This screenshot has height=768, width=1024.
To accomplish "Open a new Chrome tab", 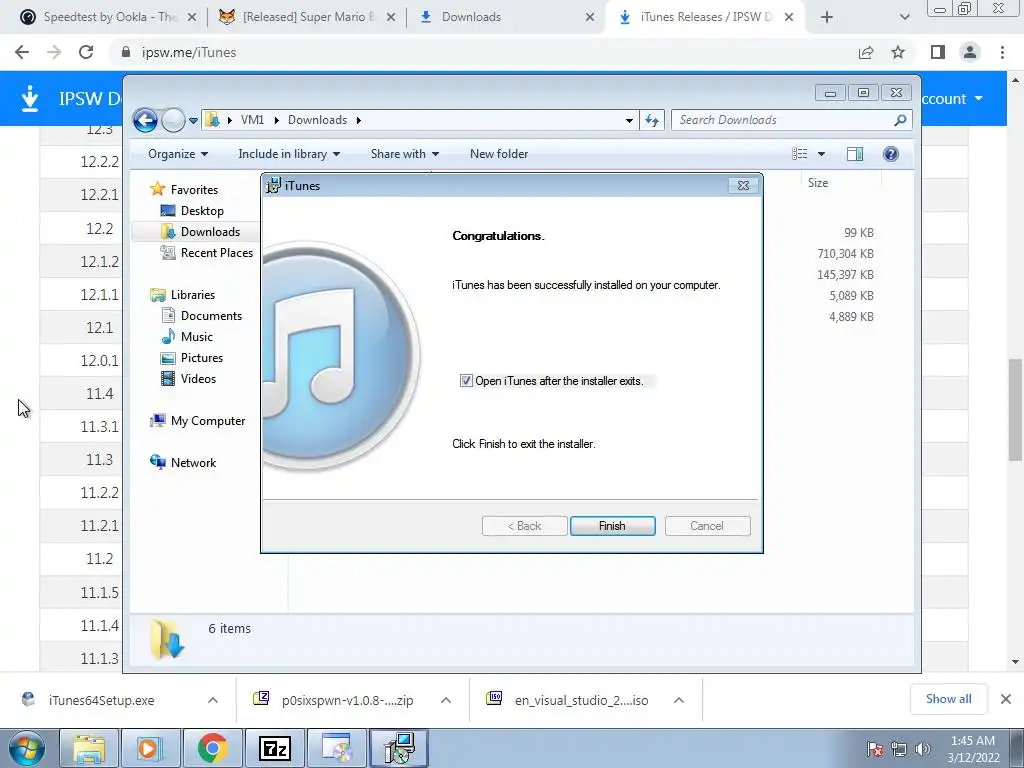I will pos(827,18).
